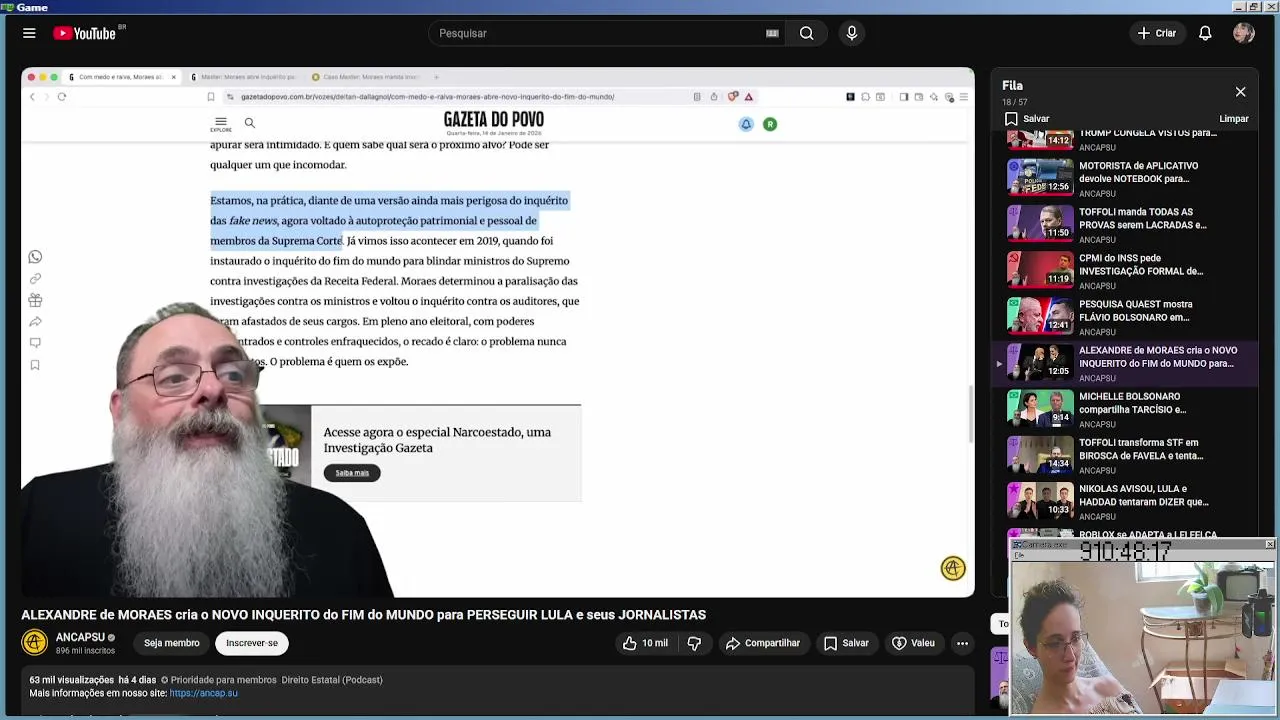Subscribe with the Inscrever-se button
Screen dimensions: 1280x720
click(252, 643)
